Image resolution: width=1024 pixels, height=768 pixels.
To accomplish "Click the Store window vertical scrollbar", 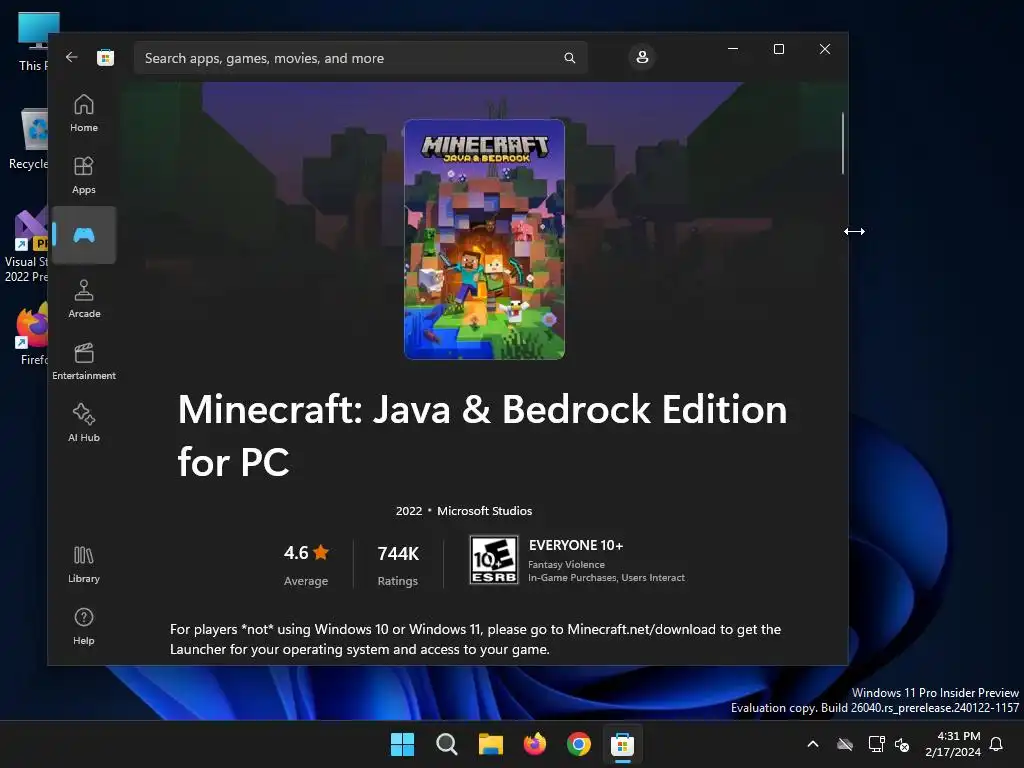I will click(842, 144).
